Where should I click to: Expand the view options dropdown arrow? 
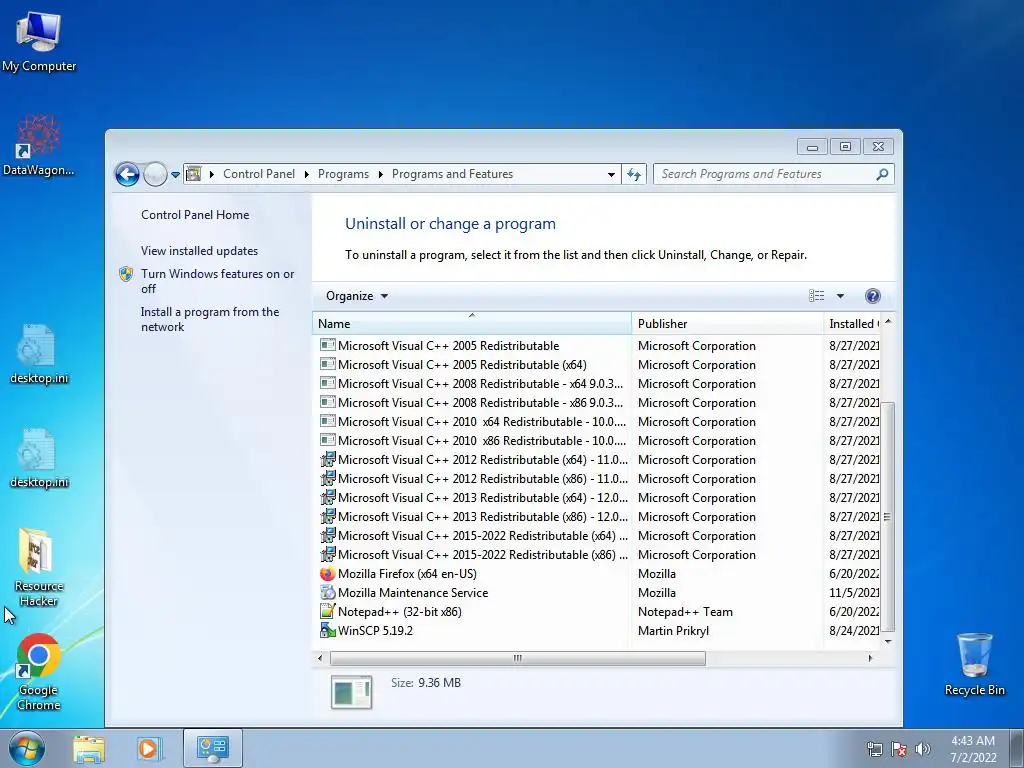pos(840,296)
